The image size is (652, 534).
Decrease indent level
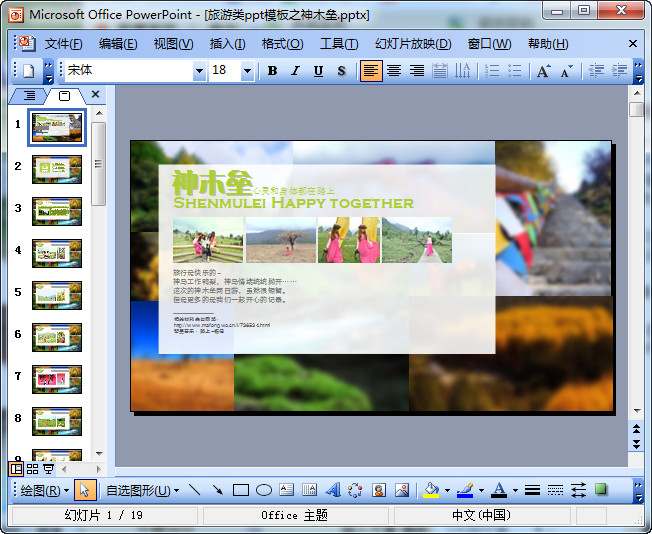[x=596, y=71]
